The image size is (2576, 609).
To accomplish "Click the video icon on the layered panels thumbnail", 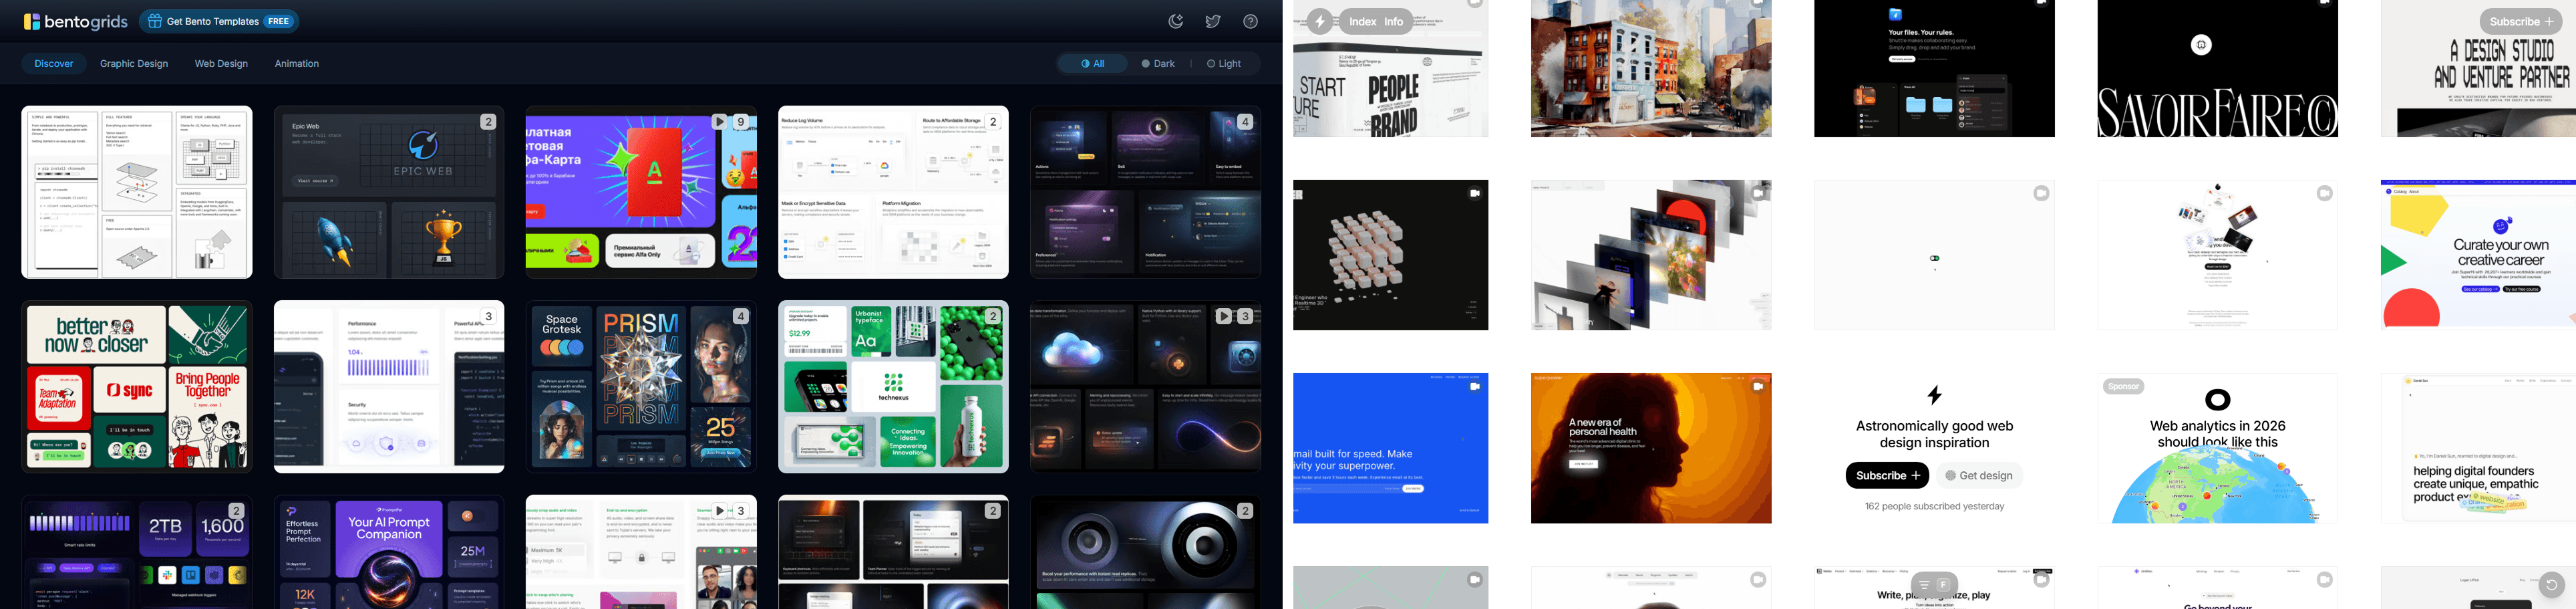I will 1757,193.
